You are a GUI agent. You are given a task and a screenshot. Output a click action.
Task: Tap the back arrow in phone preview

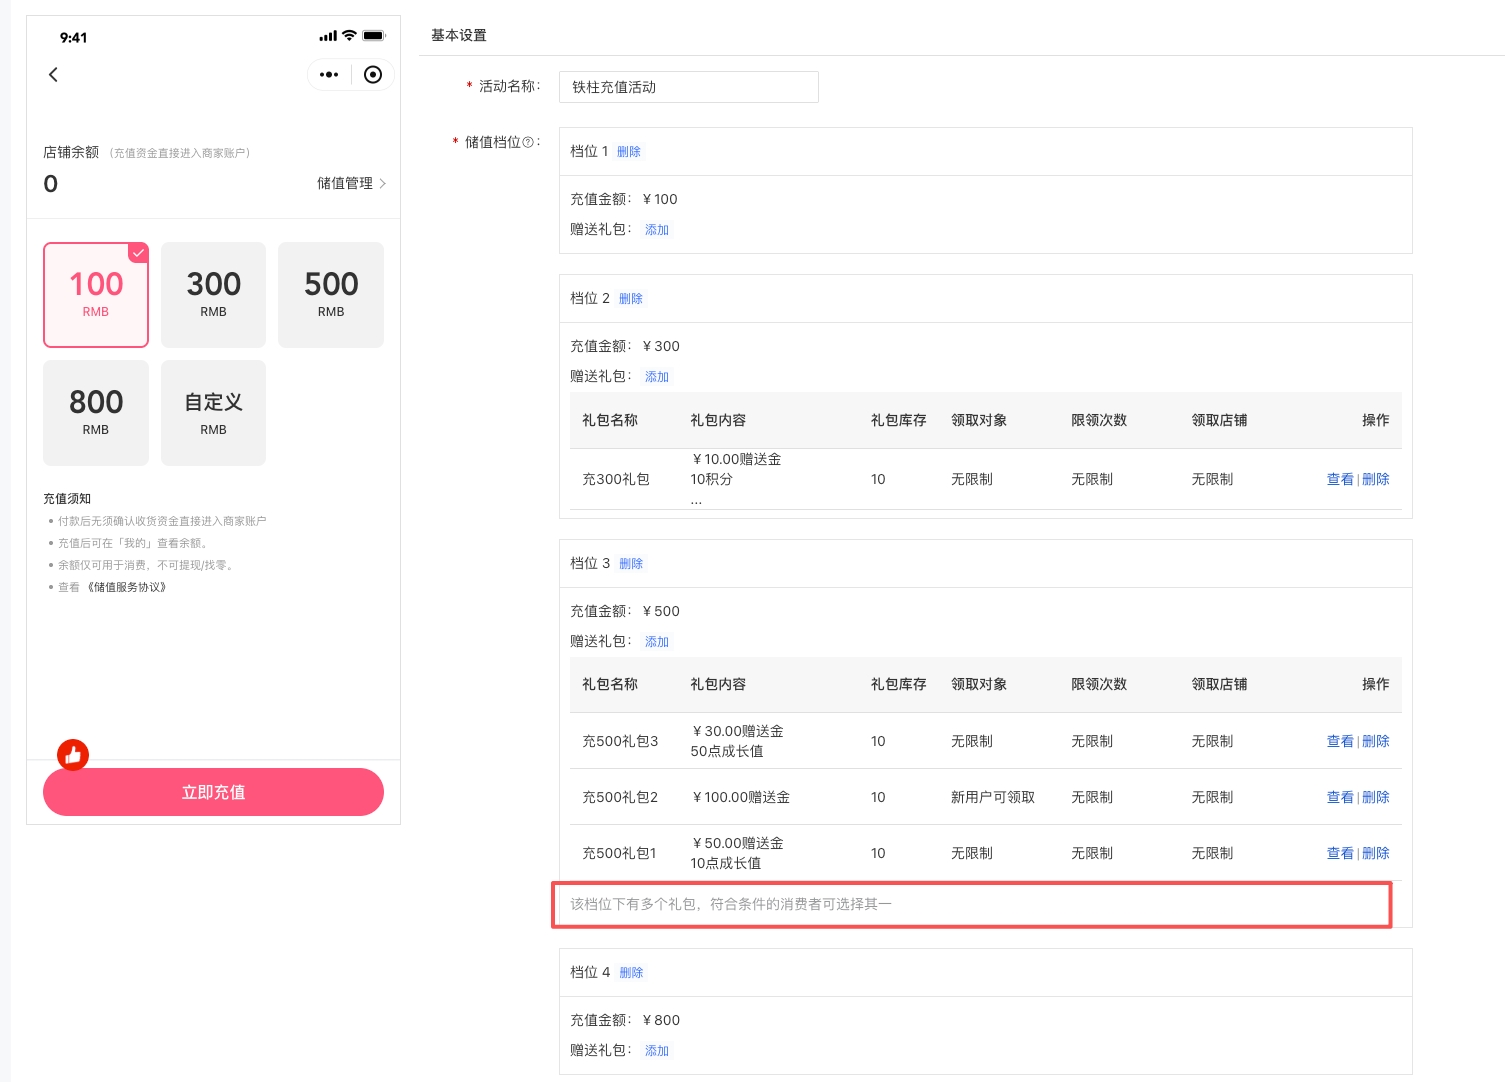point(54,75)
